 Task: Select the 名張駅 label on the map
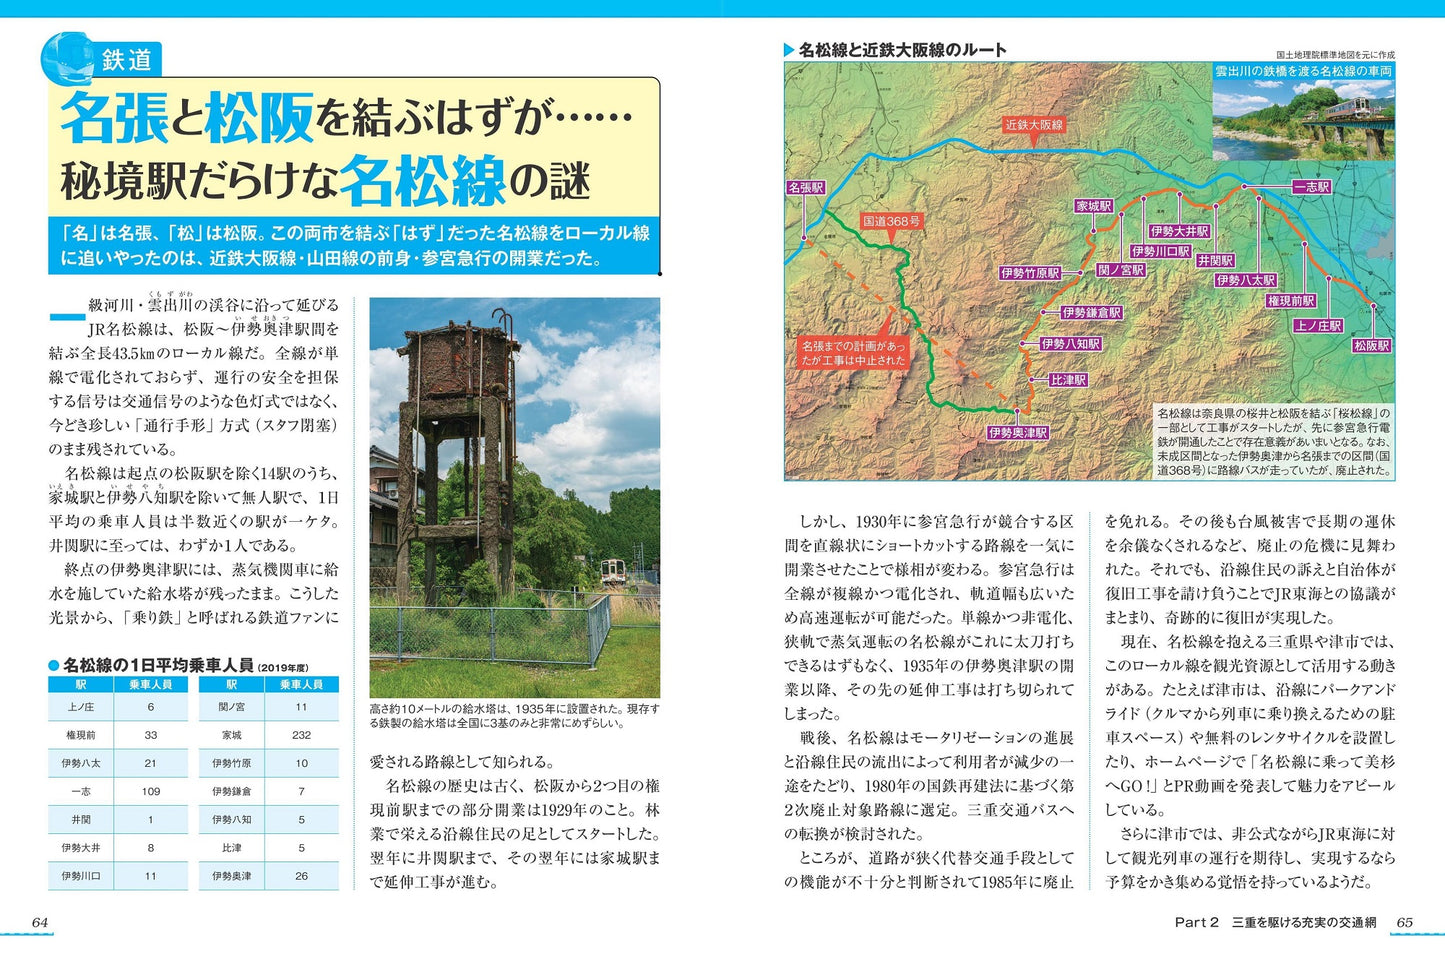805,188
